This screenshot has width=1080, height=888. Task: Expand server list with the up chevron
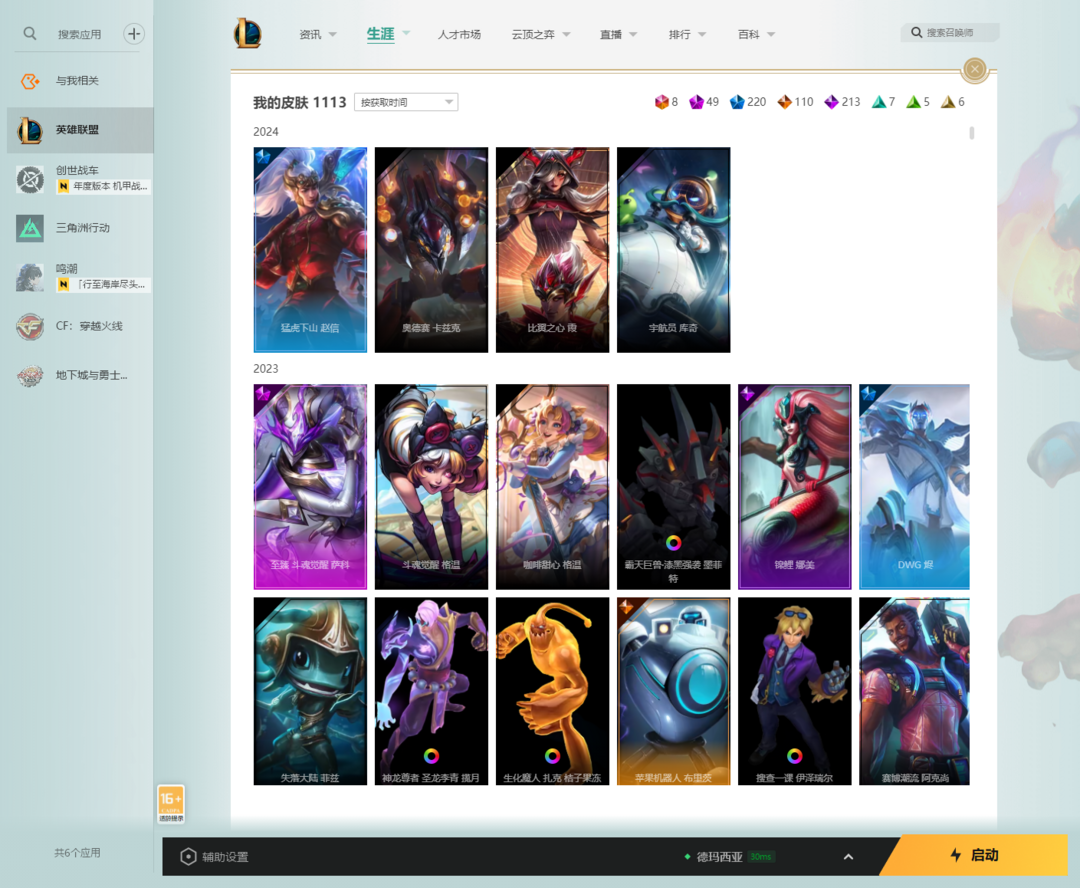849,857
